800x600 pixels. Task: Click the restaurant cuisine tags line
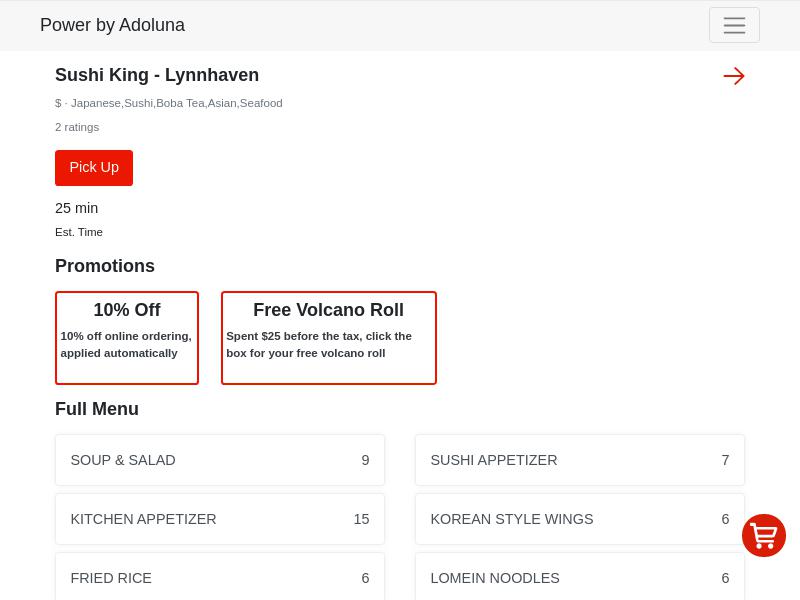(169, 103)
